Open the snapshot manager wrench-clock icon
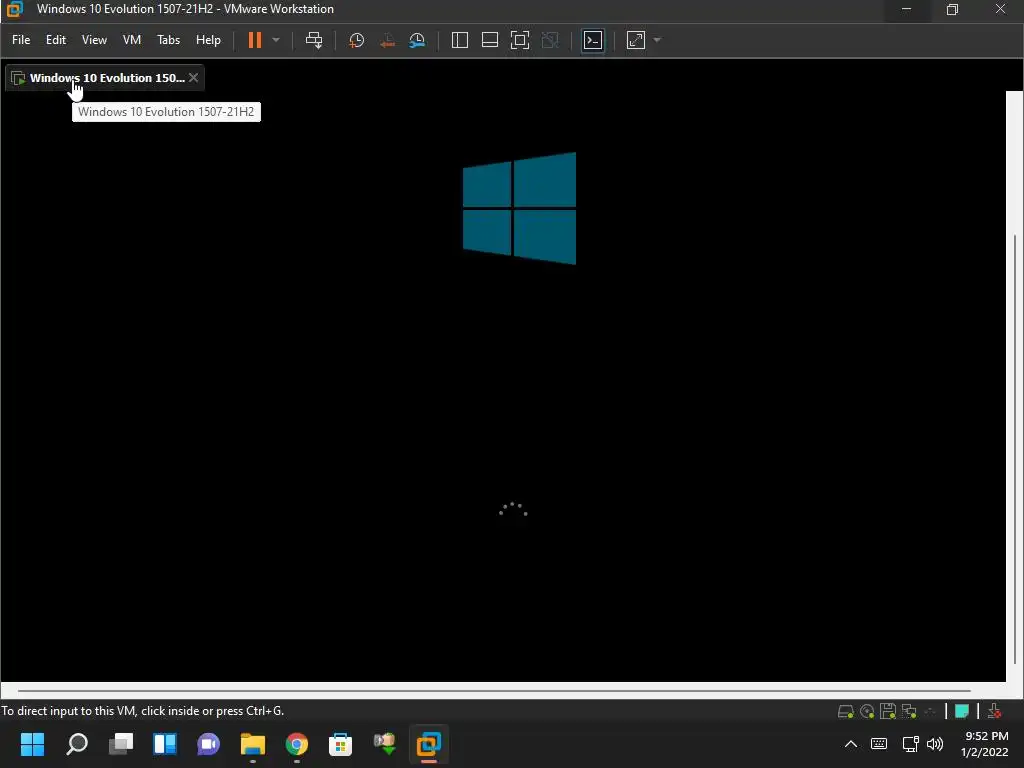The width and height of the screenshot is (1024, 768). point(417,40)
